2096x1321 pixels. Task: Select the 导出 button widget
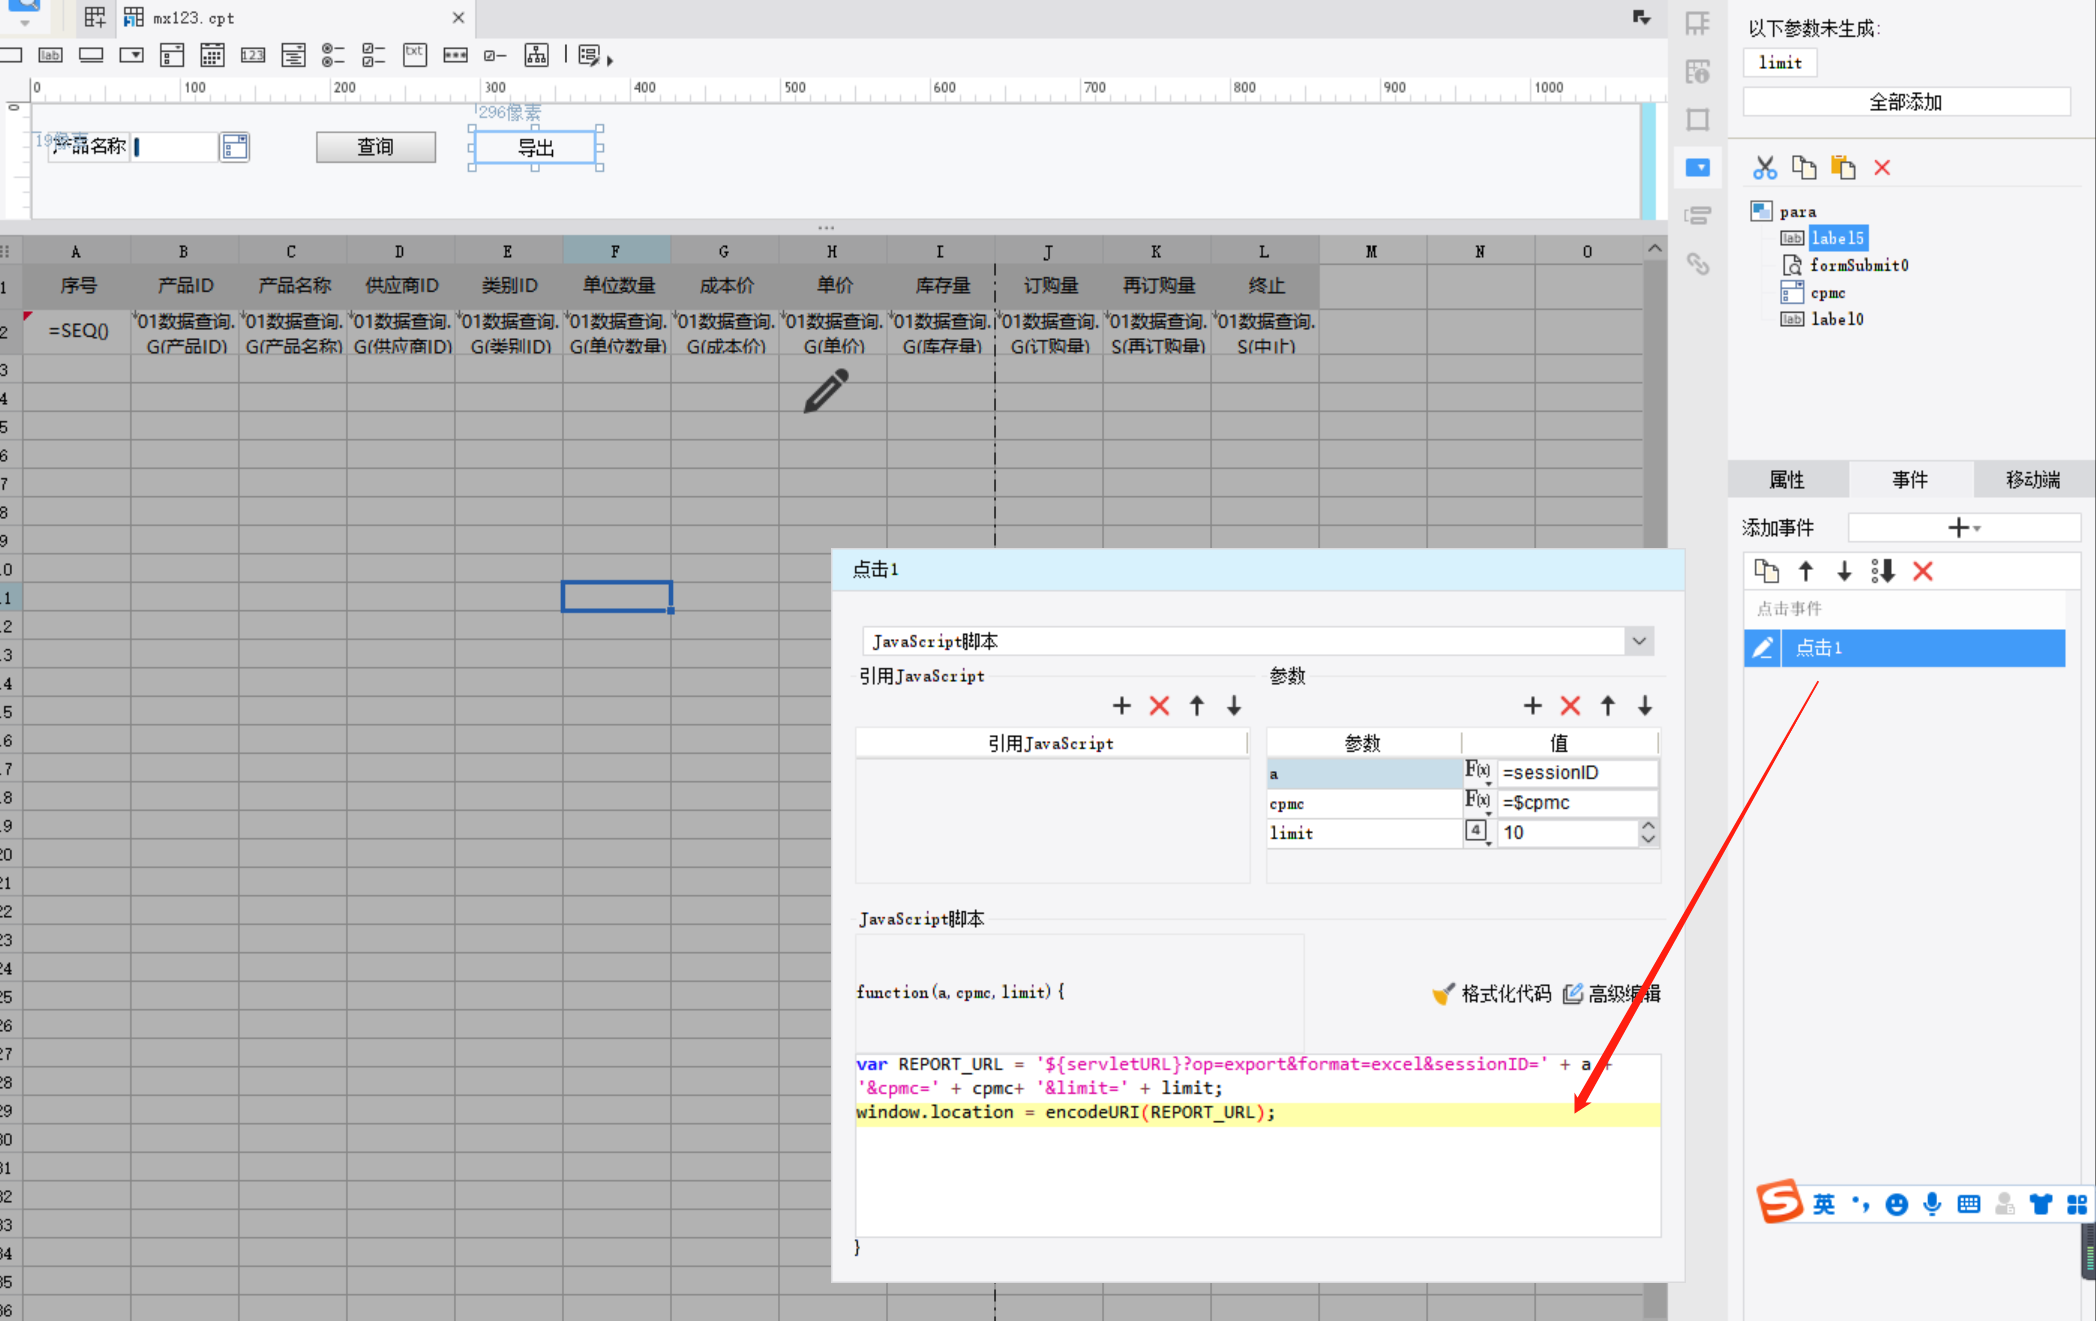(536, 148)
